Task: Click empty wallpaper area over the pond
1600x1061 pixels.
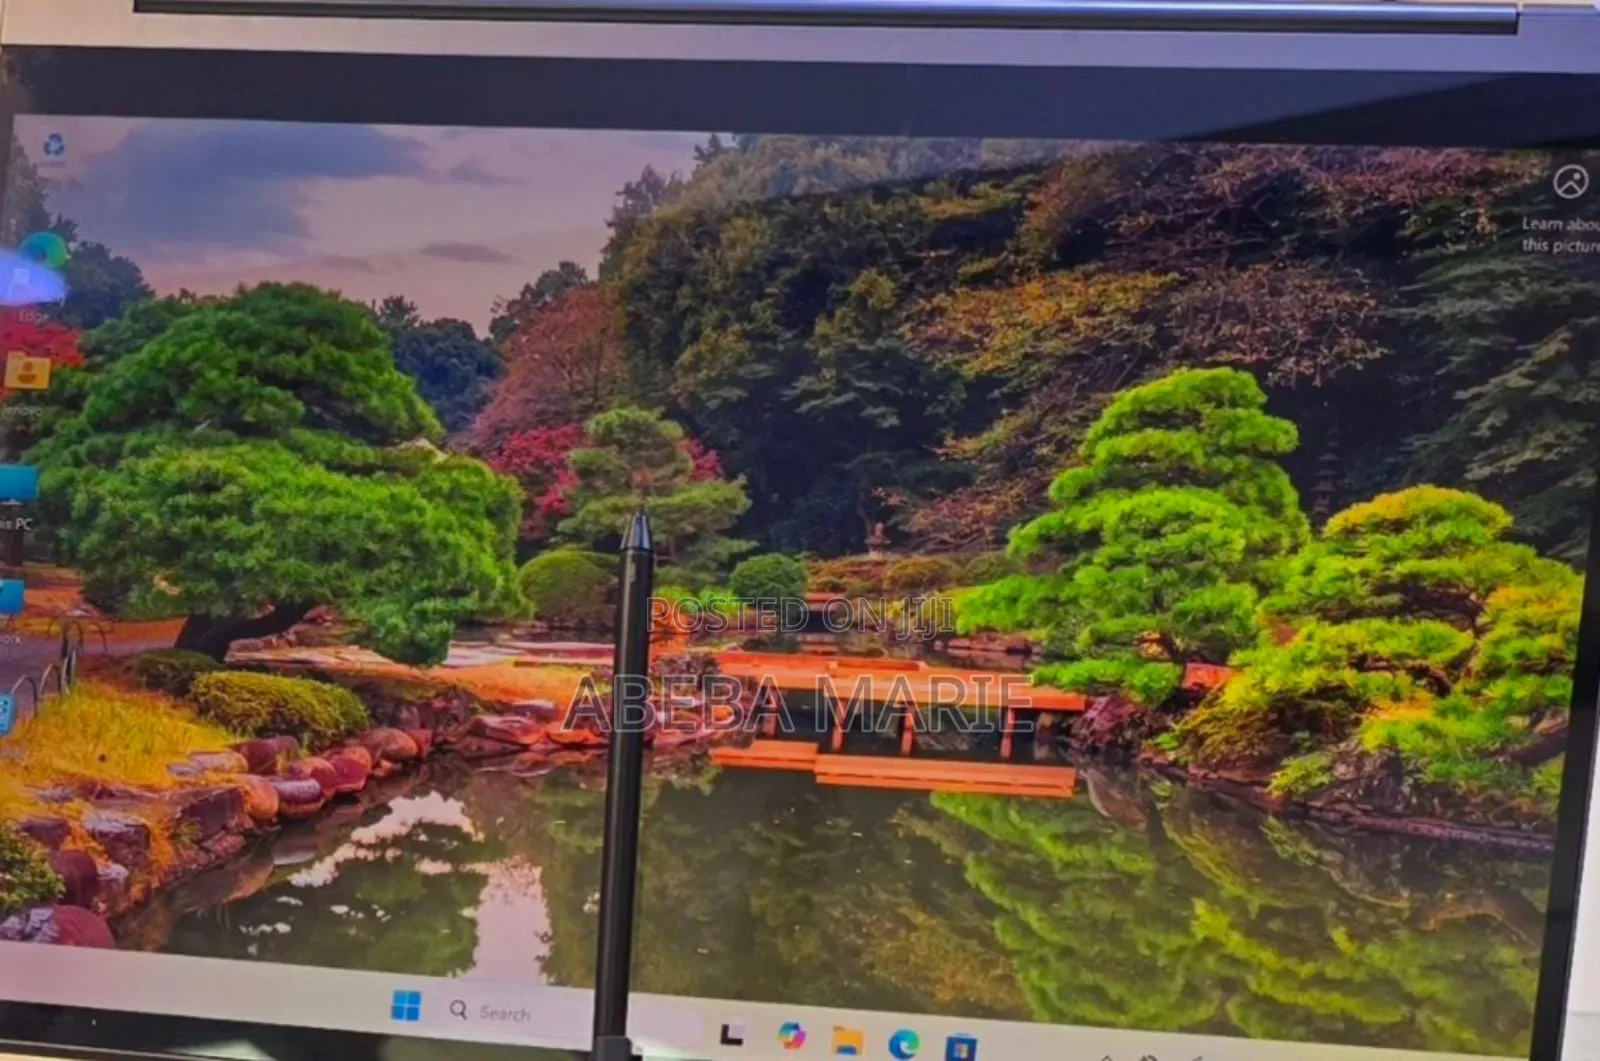Action: point(800,880)
